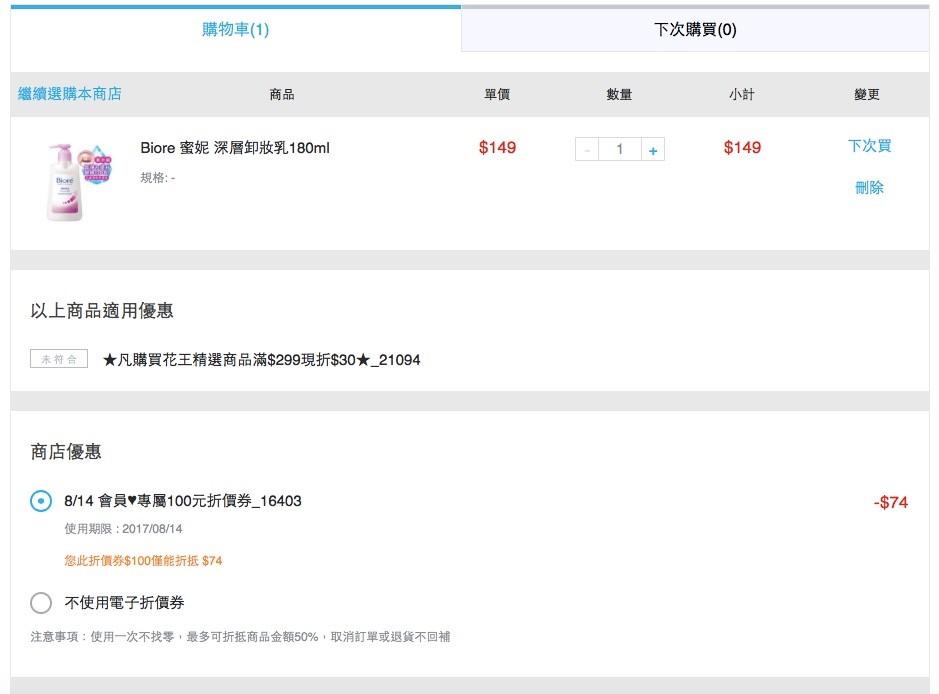Click the 以上商品適用優惠 heading
Image resolution: width=939 pixels, height=694 pixels.
point(102,311)
